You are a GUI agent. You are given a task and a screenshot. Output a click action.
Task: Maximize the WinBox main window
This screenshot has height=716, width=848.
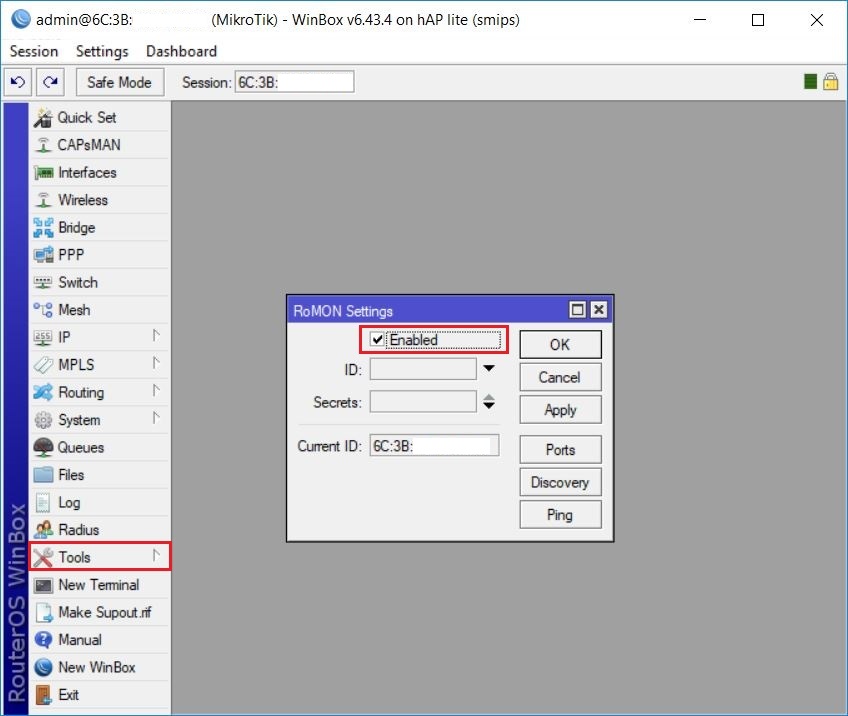[x=758, y=20]
